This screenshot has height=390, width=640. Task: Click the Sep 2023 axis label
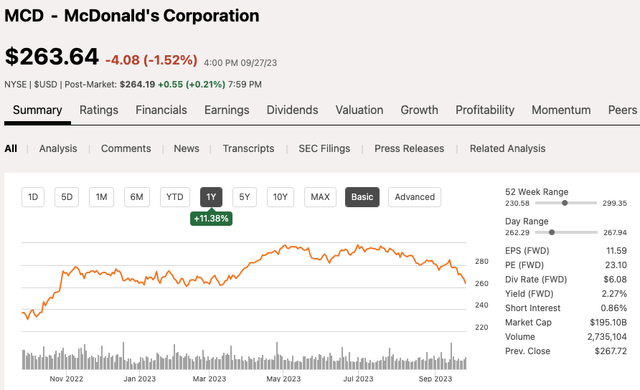[435, 379]
